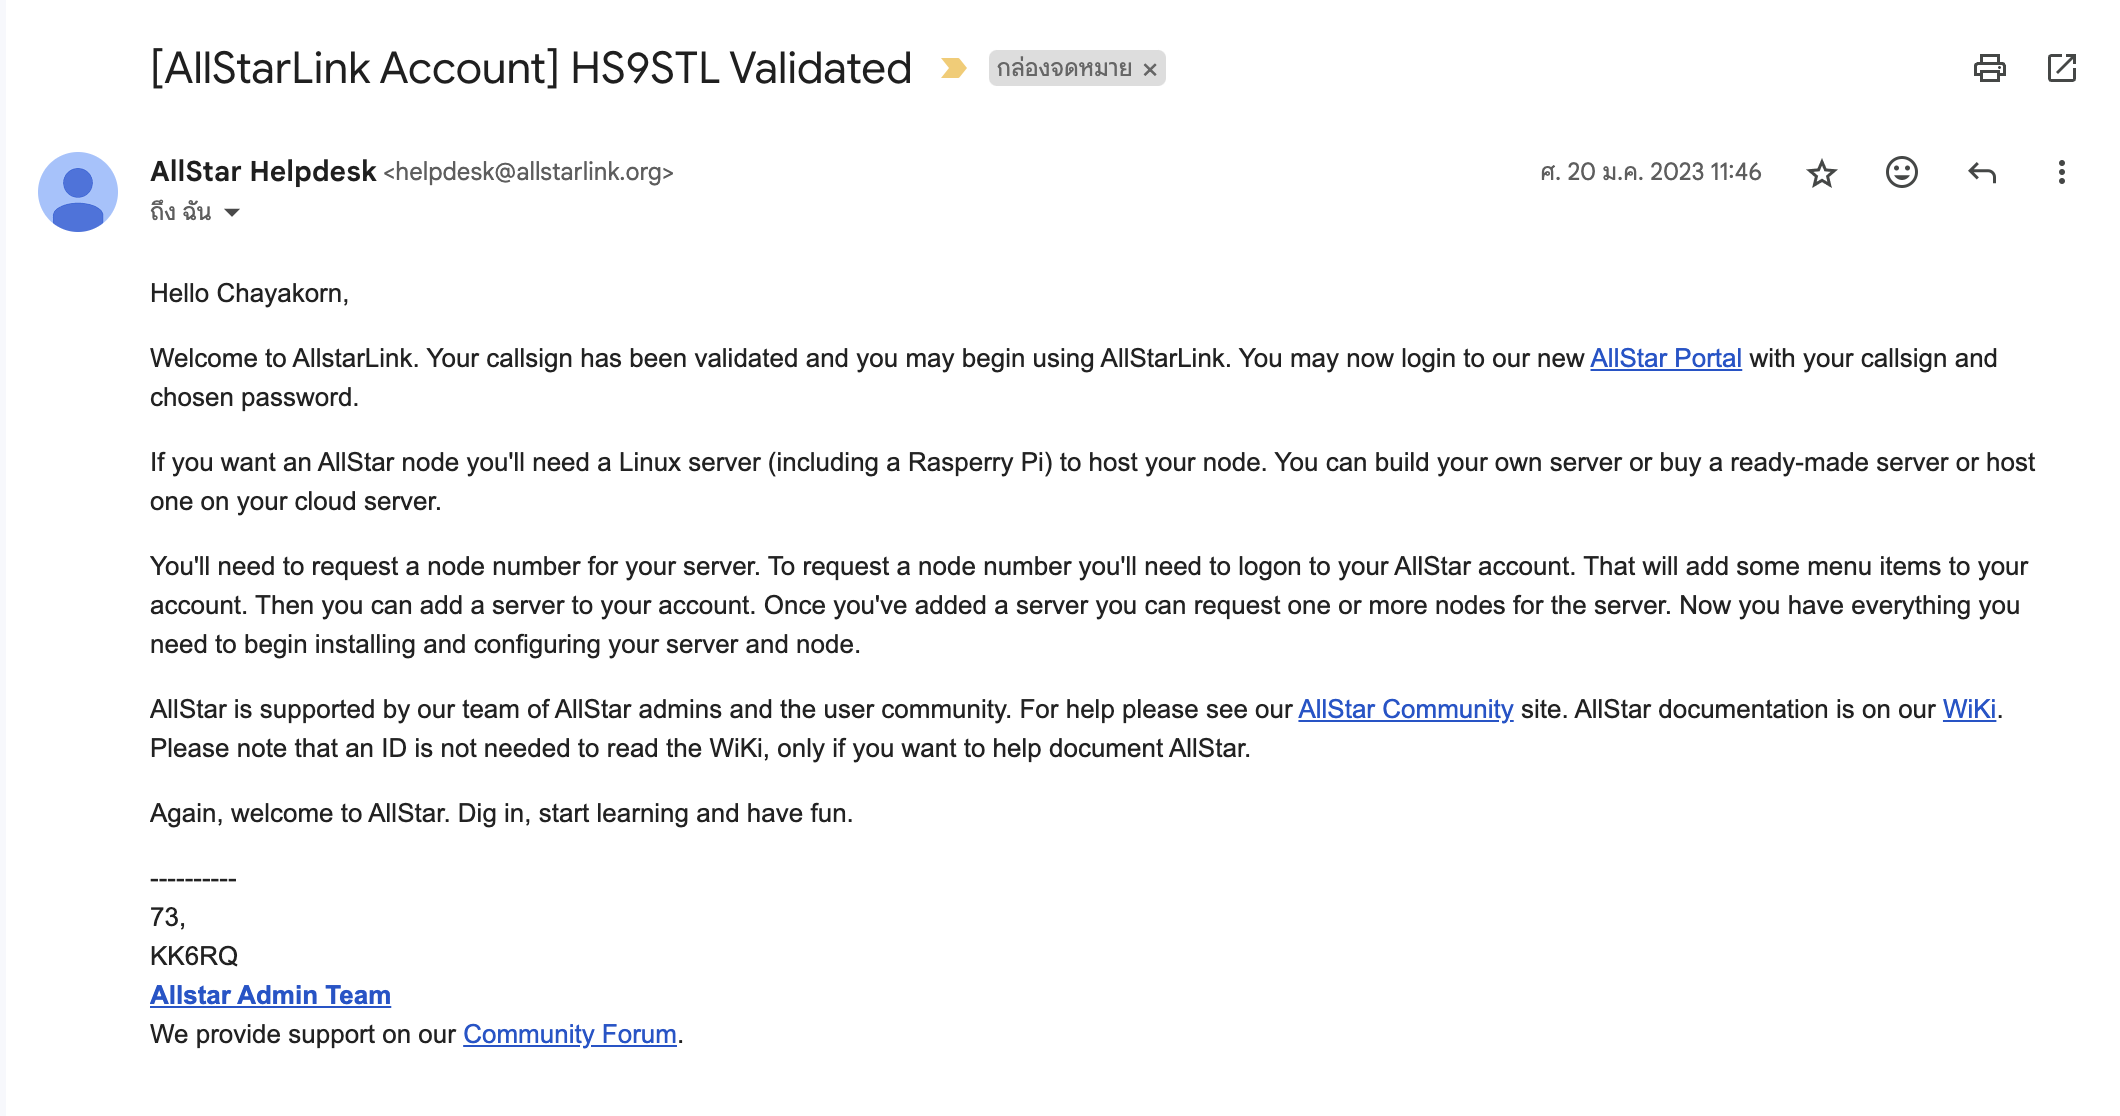Click the email date and time

[1650, 172]
